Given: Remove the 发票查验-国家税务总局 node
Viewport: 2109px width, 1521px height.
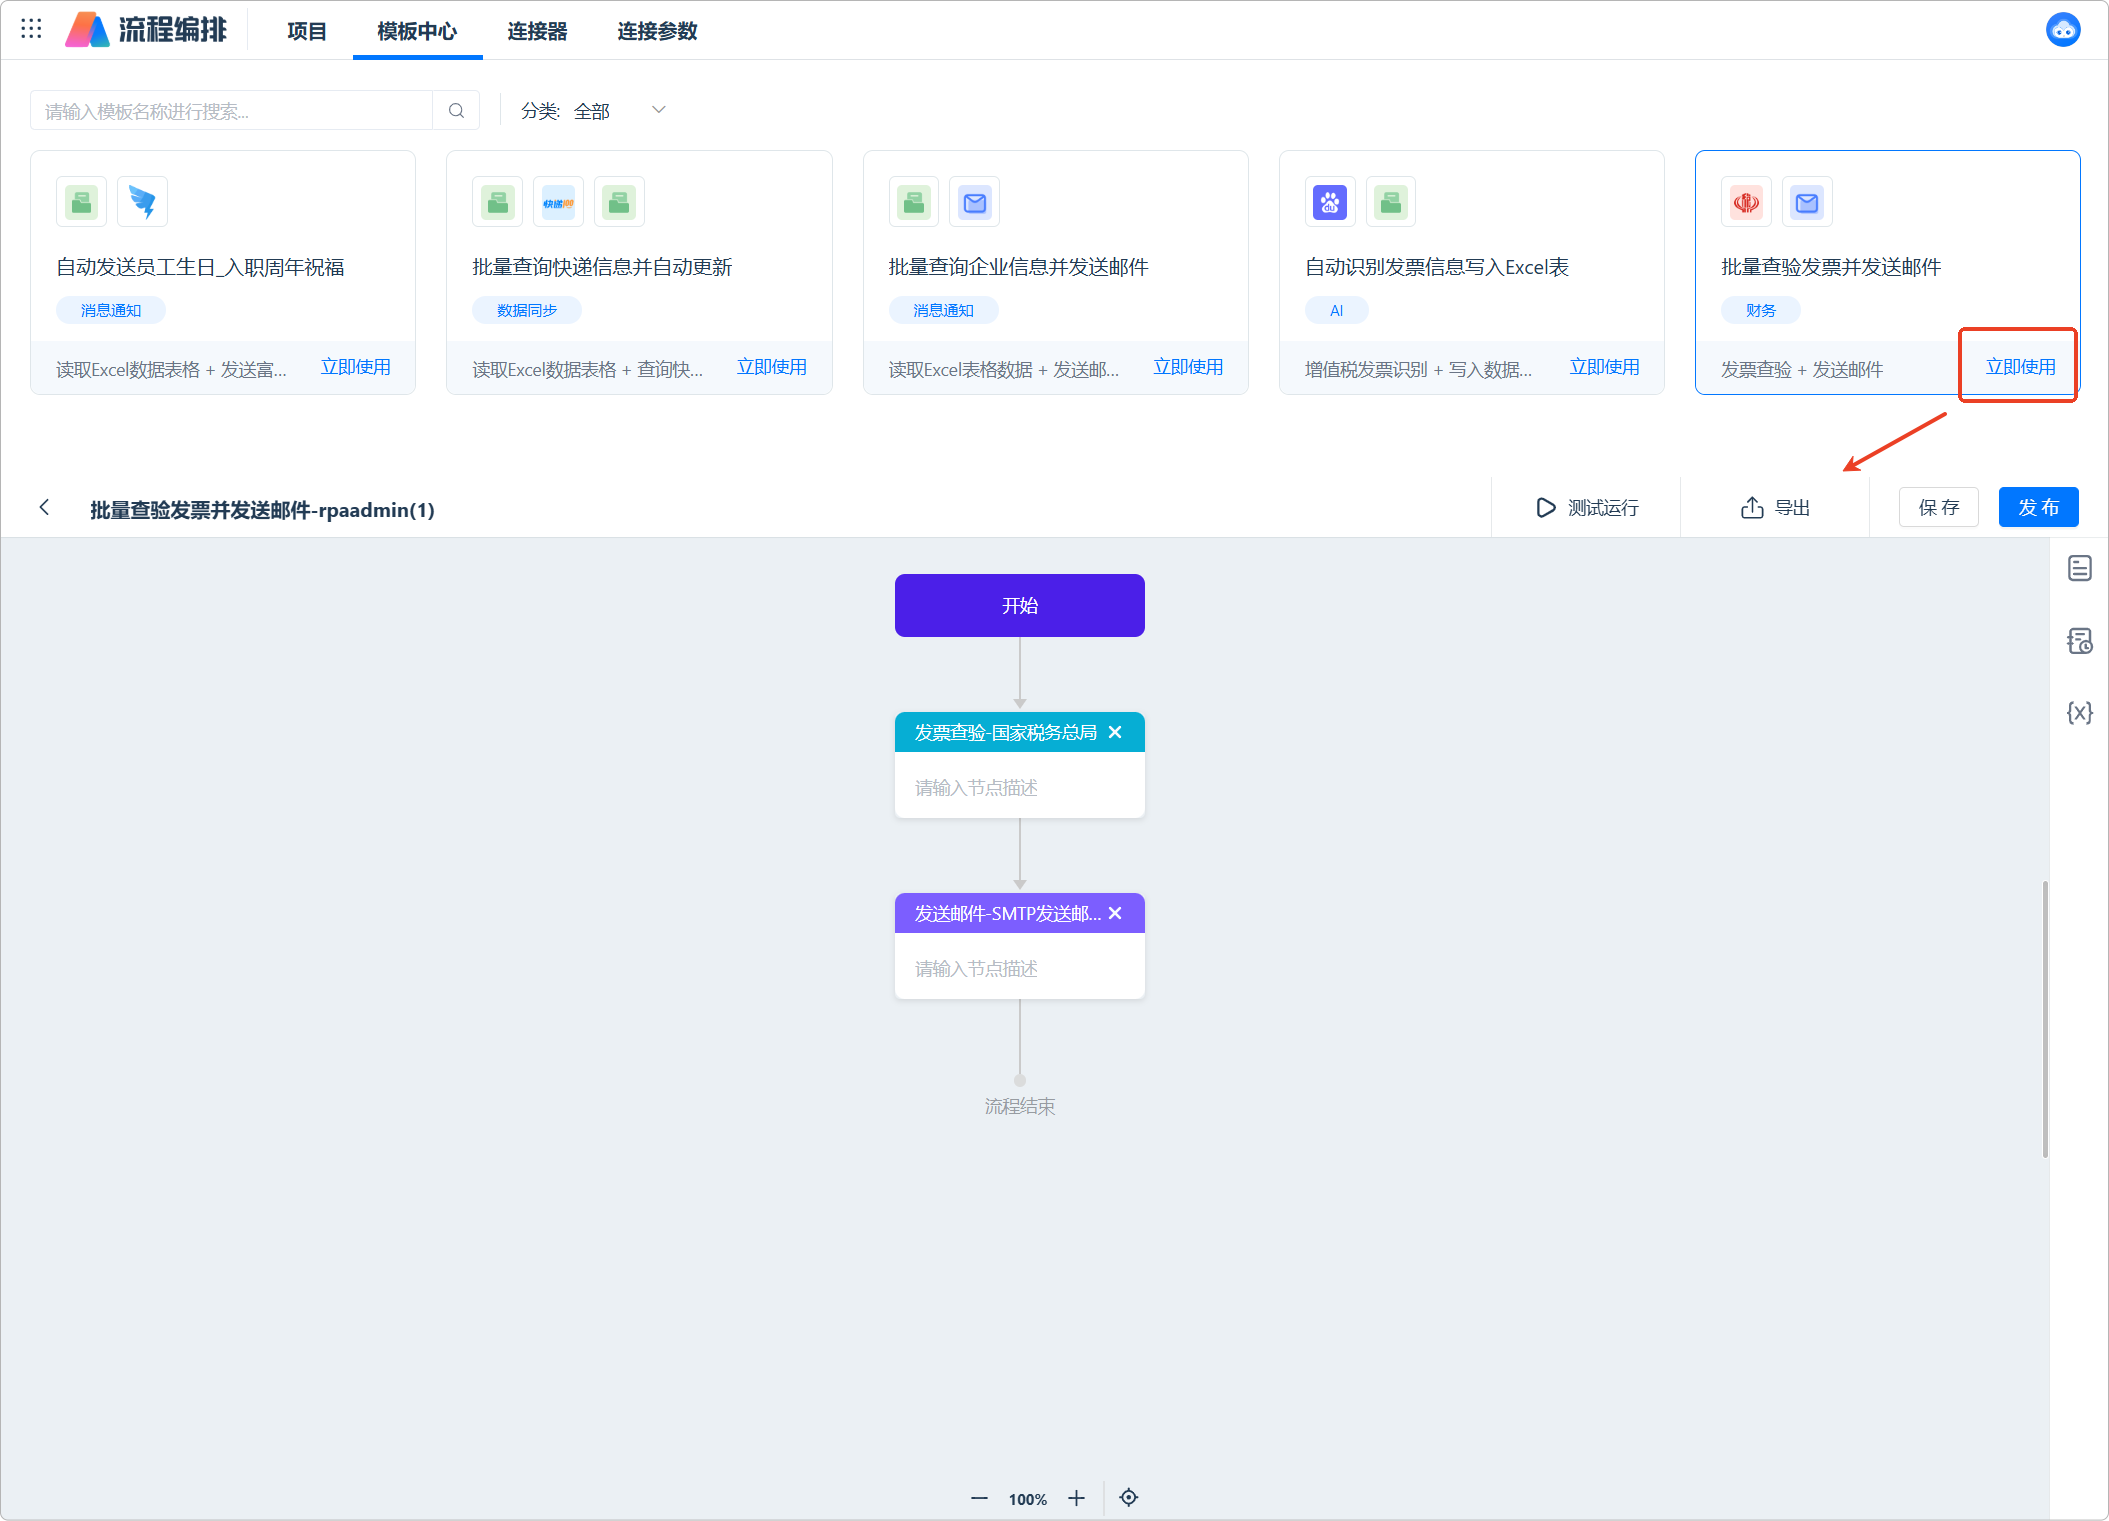Looking at the screenshot, I should click(1115, 733).
